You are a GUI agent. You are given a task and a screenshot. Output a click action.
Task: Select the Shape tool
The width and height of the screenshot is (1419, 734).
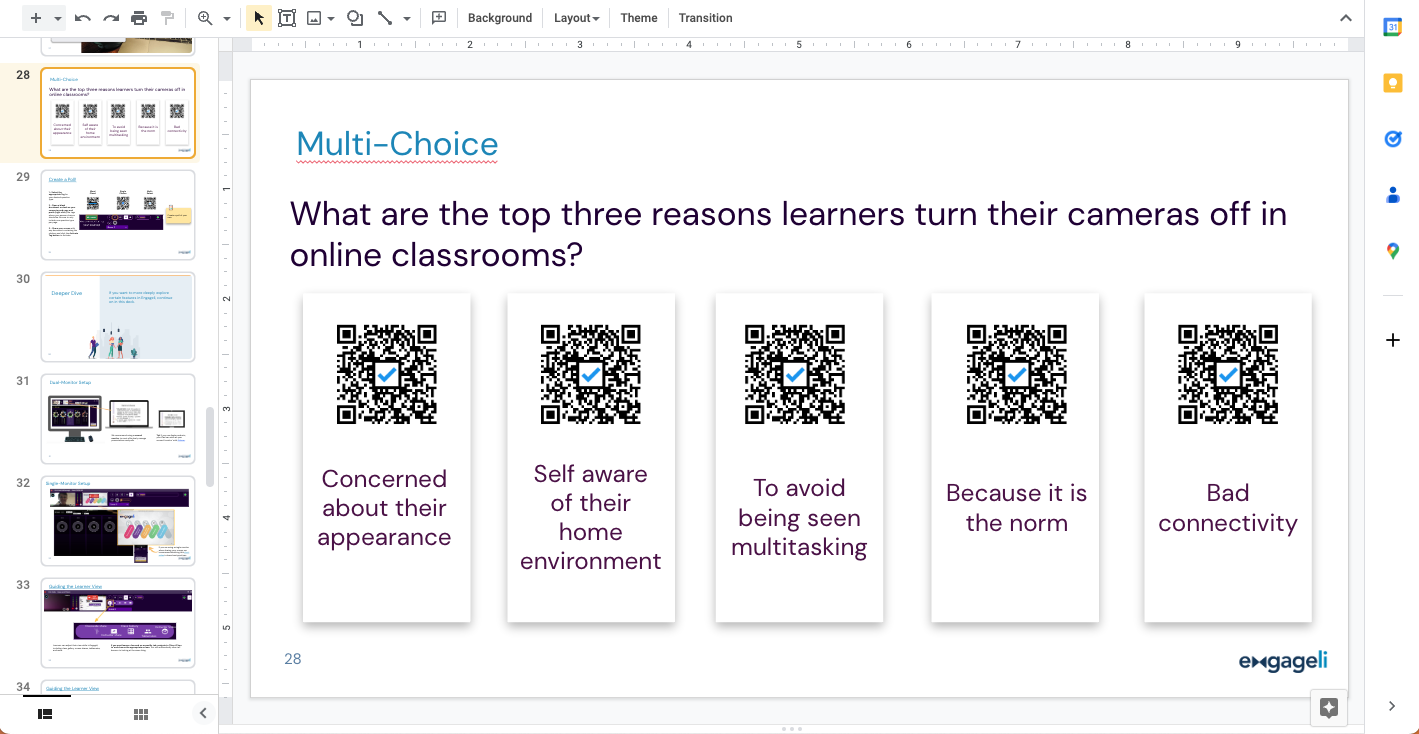click(355, 18)
